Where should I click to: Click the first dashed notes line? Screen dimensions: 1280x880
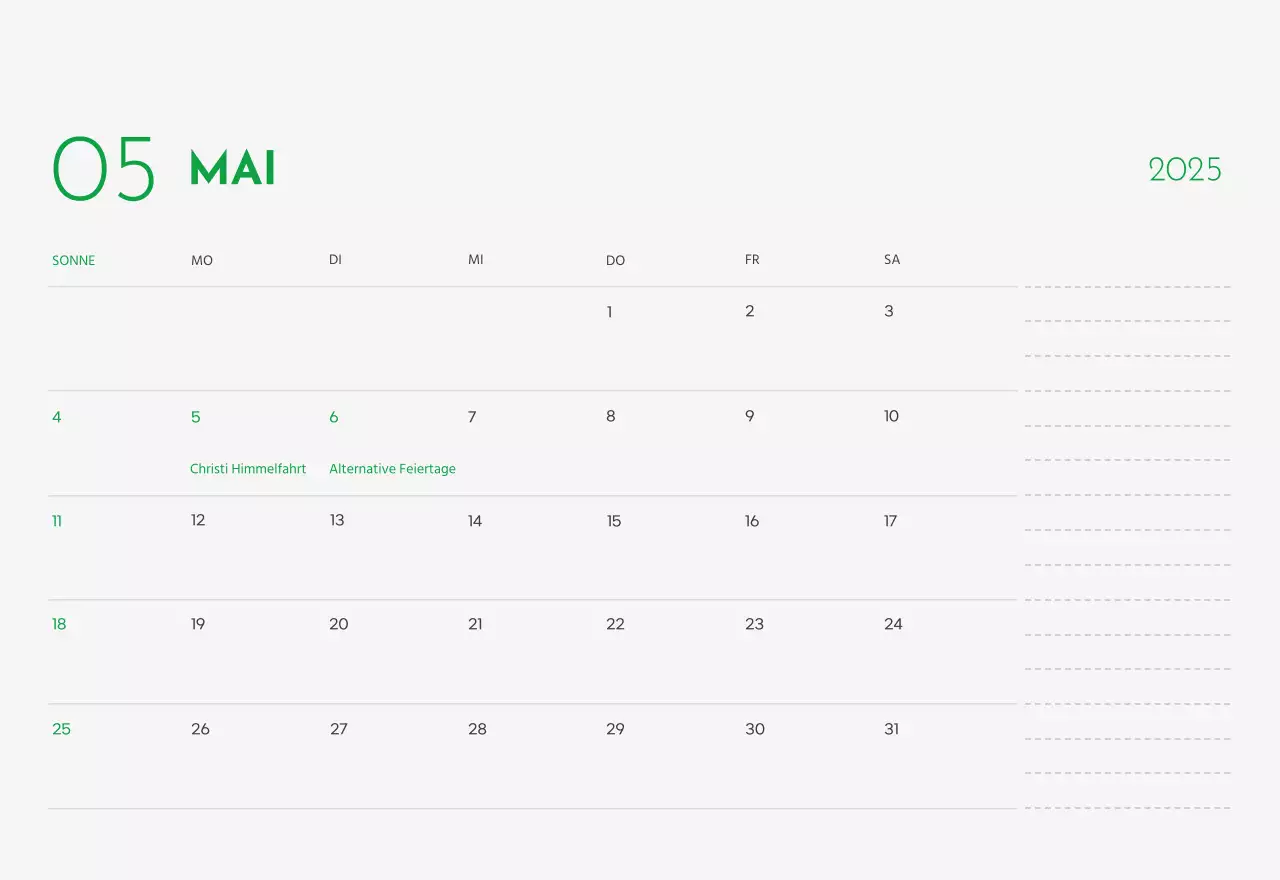[1127, 287]
